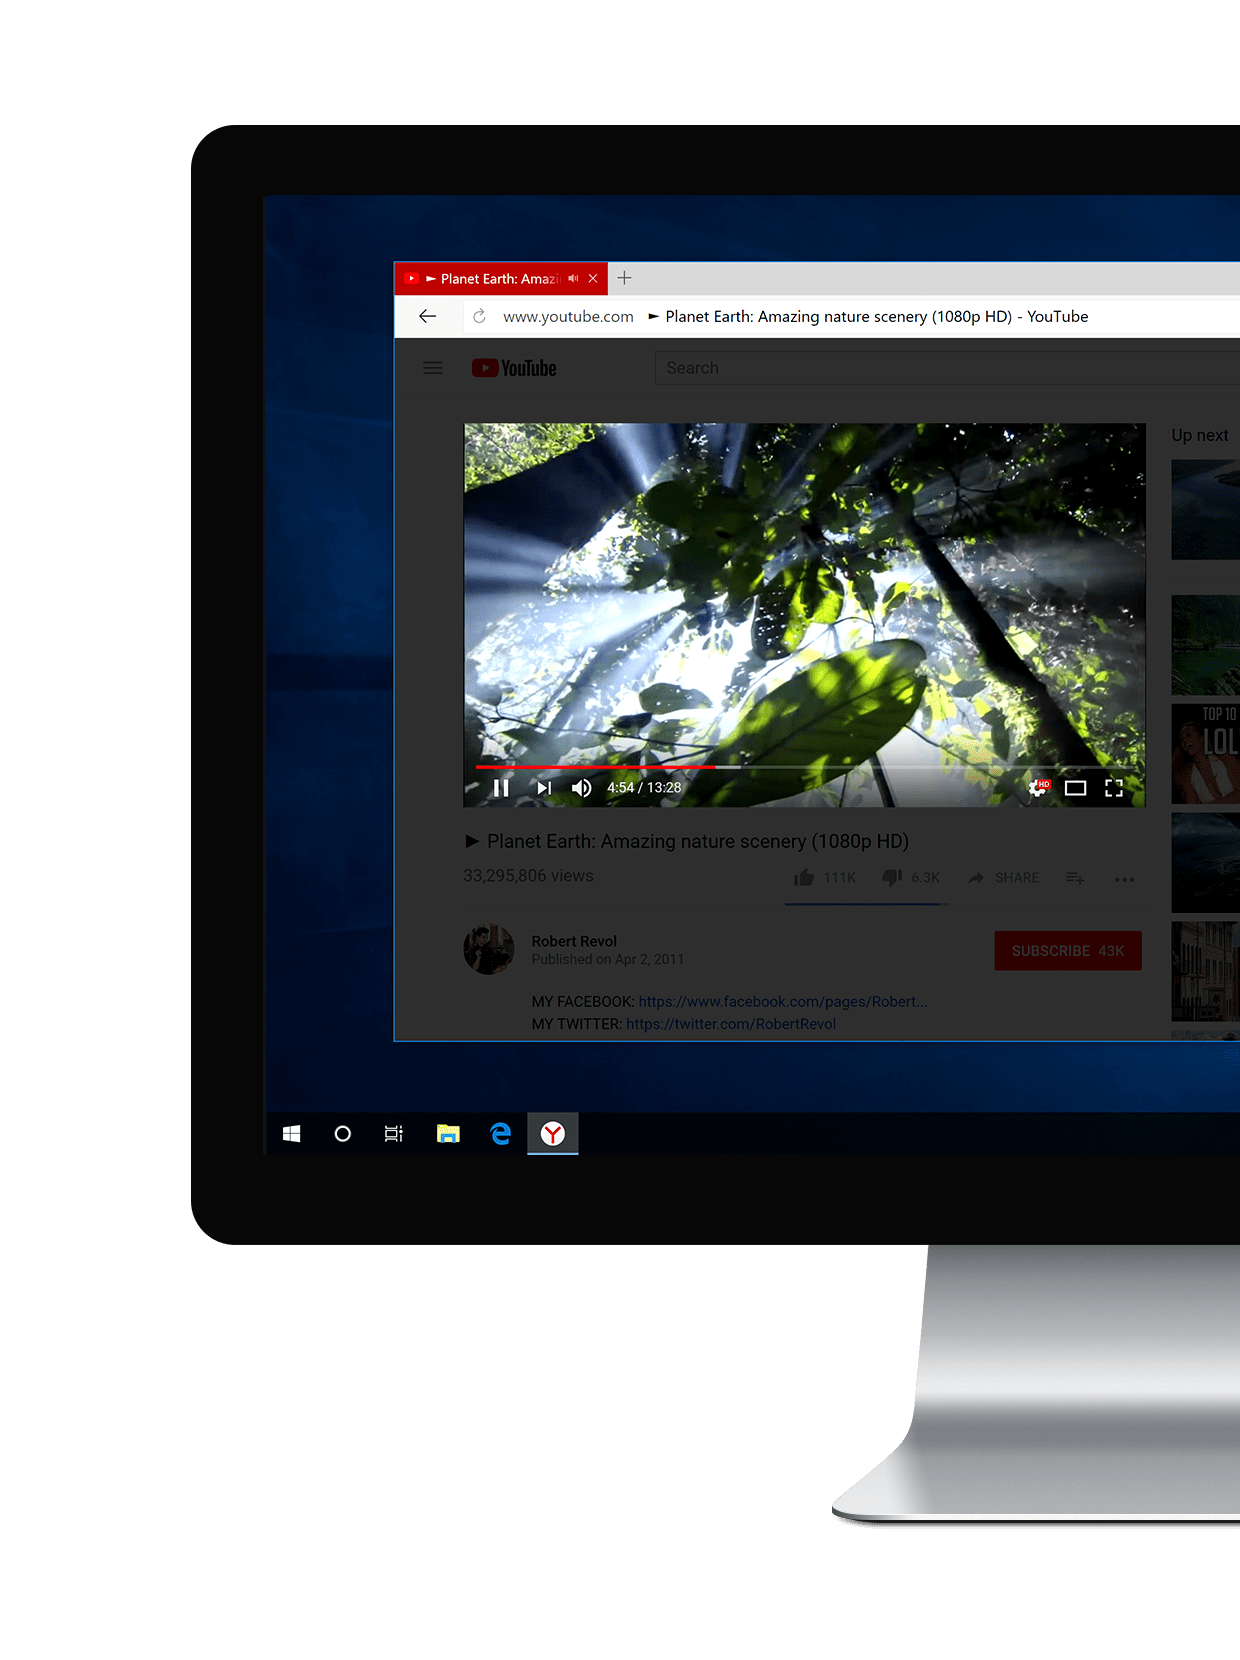Viewport: 1240px width, 1660px height.
Task: Reload the page
Action: pyautogui.click(x=479, y=316)
